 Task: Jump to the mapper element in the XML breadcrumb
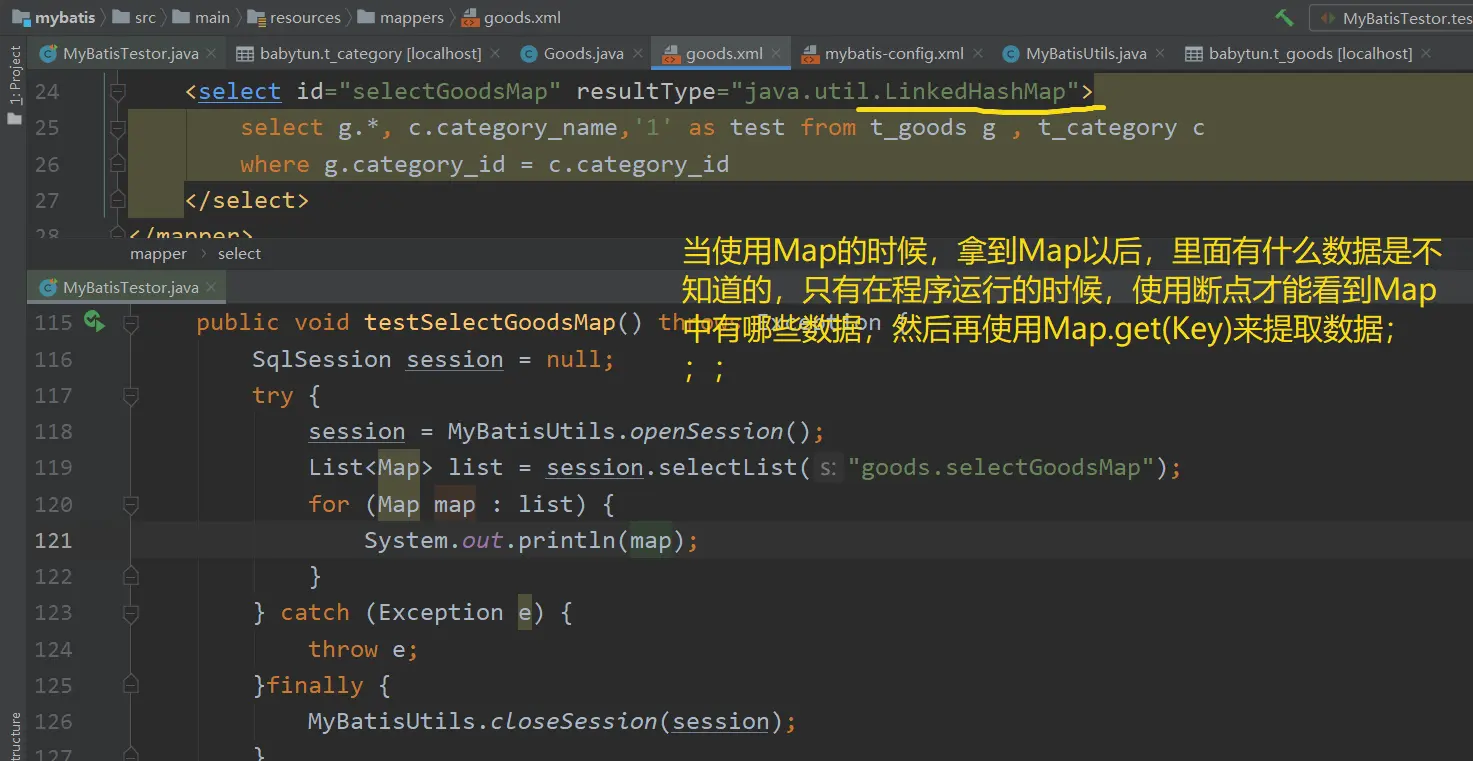pyautogui.click(x=158, y=254)
